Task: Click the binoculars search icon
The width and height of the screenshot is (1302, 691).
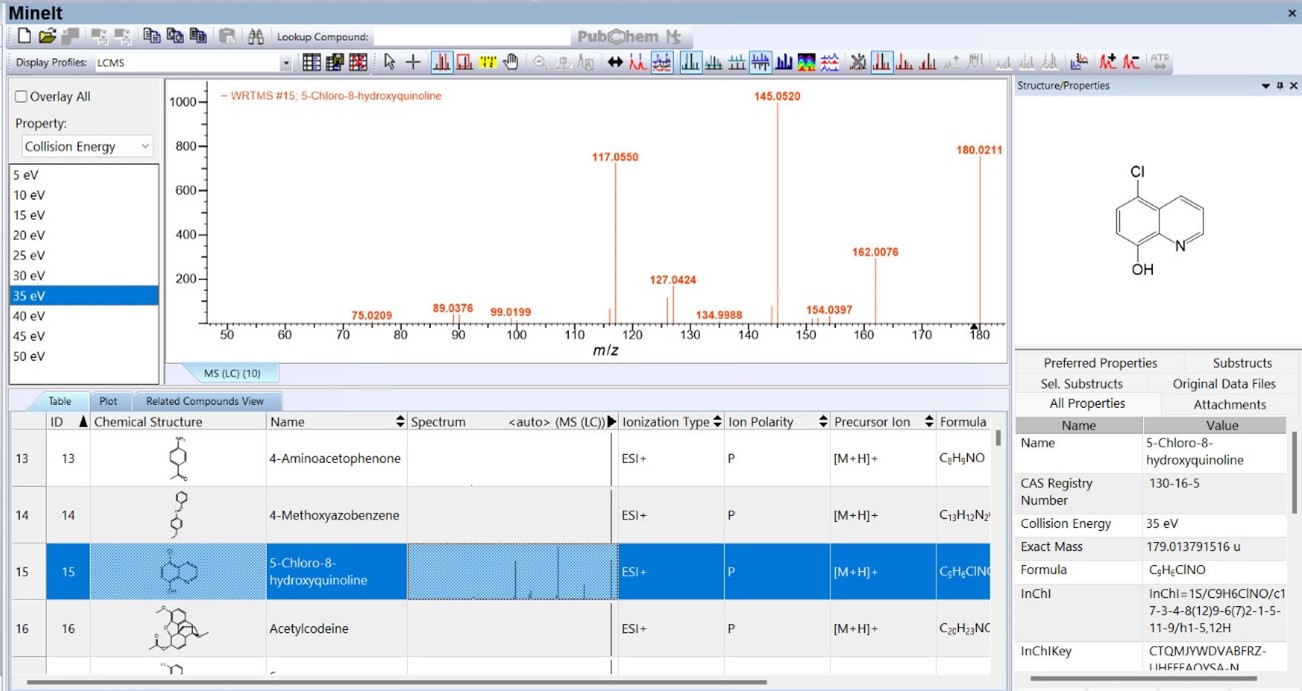Action: (256, 37)
